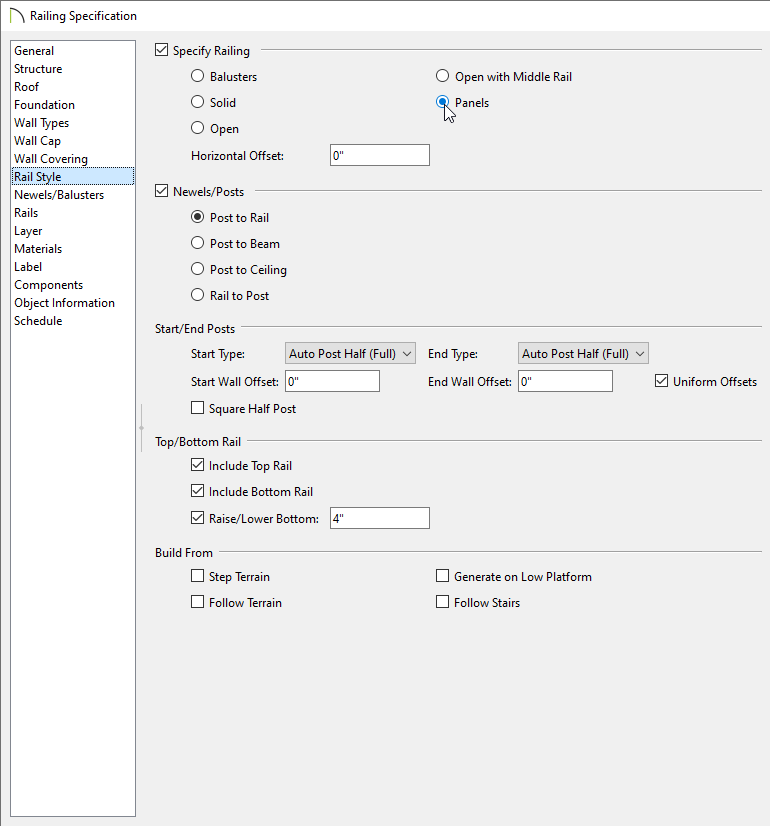The width and height of the screenshot is (770, 826).
Task: Uncheck Include Top Rail
Action: [198, 465]
